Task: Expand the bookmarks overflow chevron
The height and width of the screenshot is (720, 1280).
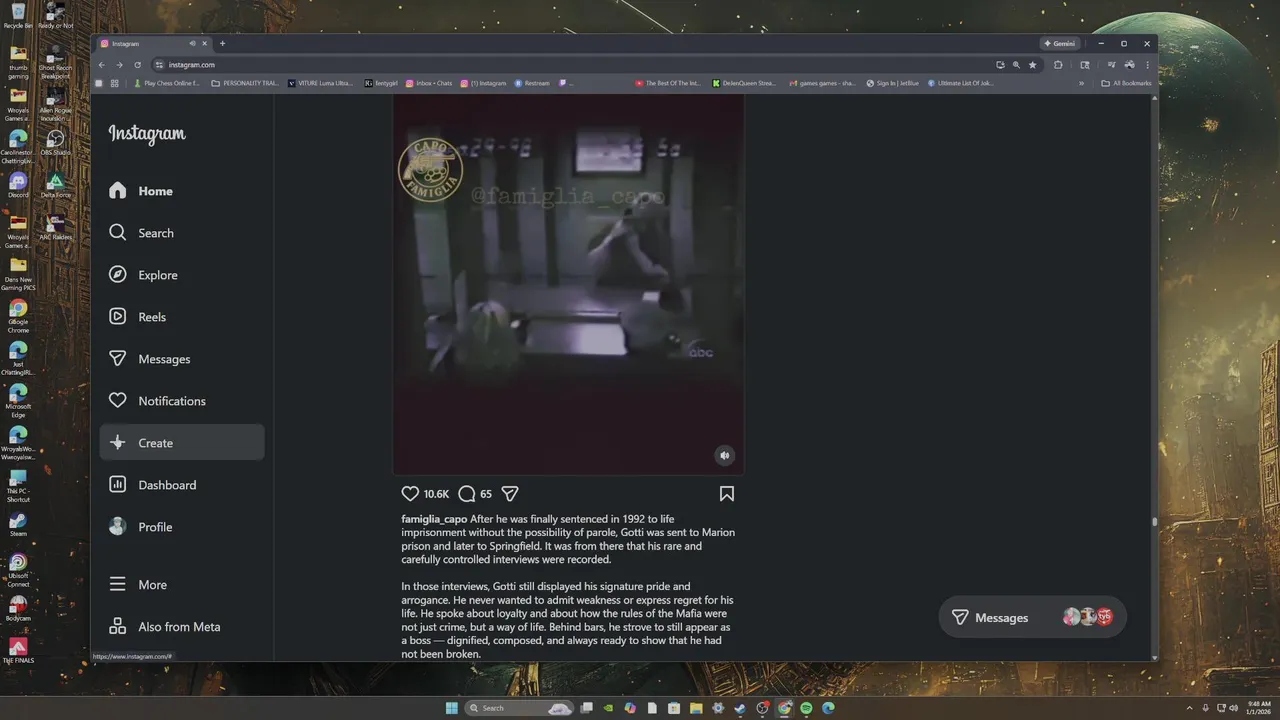Action: tap(1081, 84)
